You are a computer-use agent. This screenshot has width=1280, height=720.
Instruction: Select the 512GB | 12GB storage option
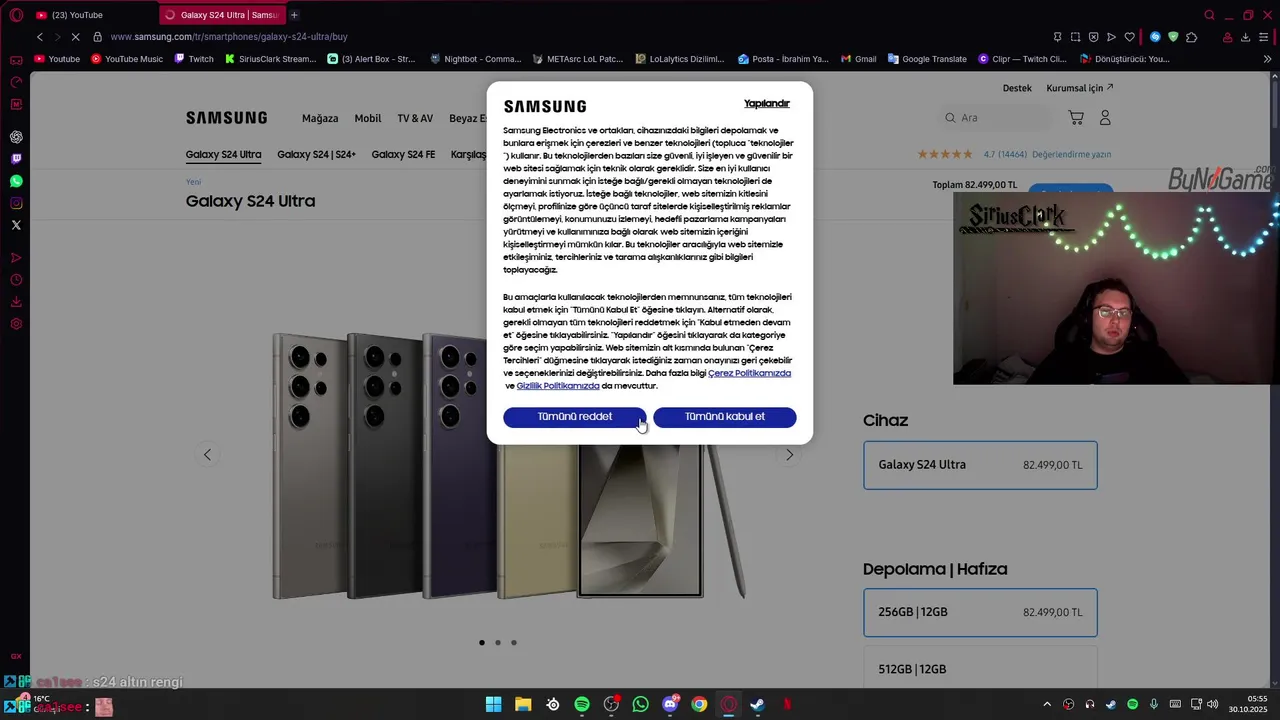pos(980,668)
